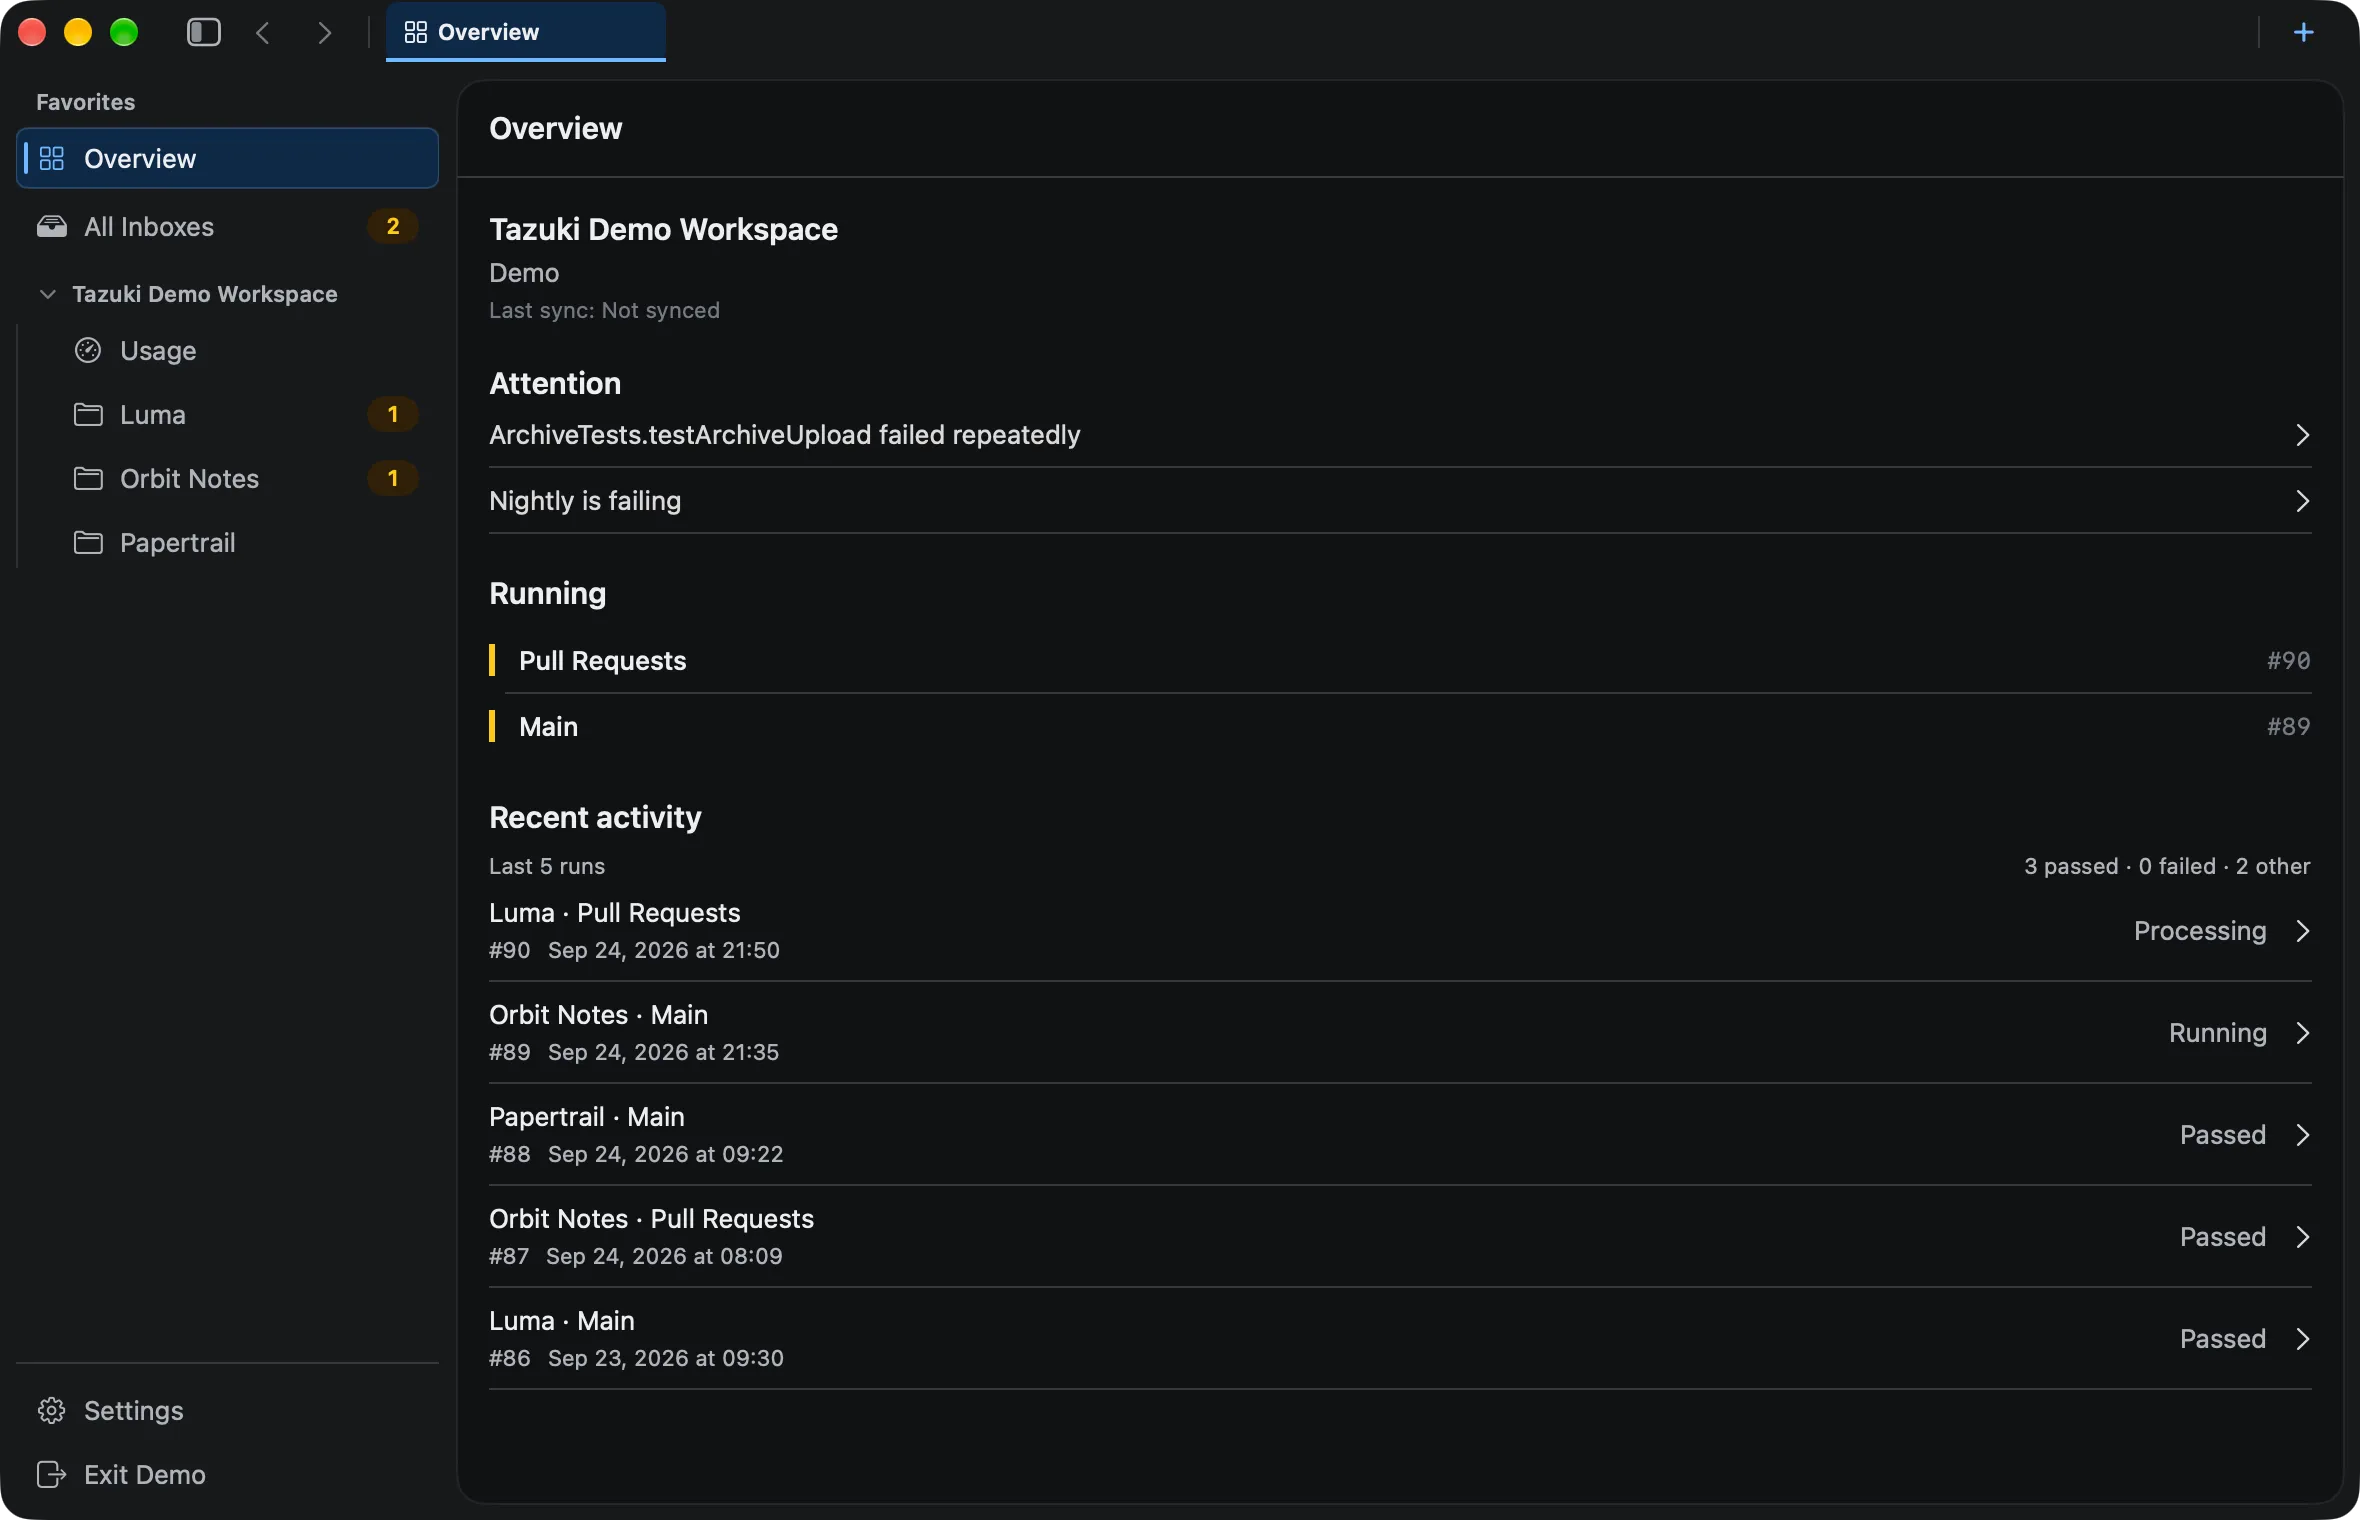Open chevron for ArchiveTests.testArchiveUpload failure
The image size is (2360, 1520).
(2302, 434)
